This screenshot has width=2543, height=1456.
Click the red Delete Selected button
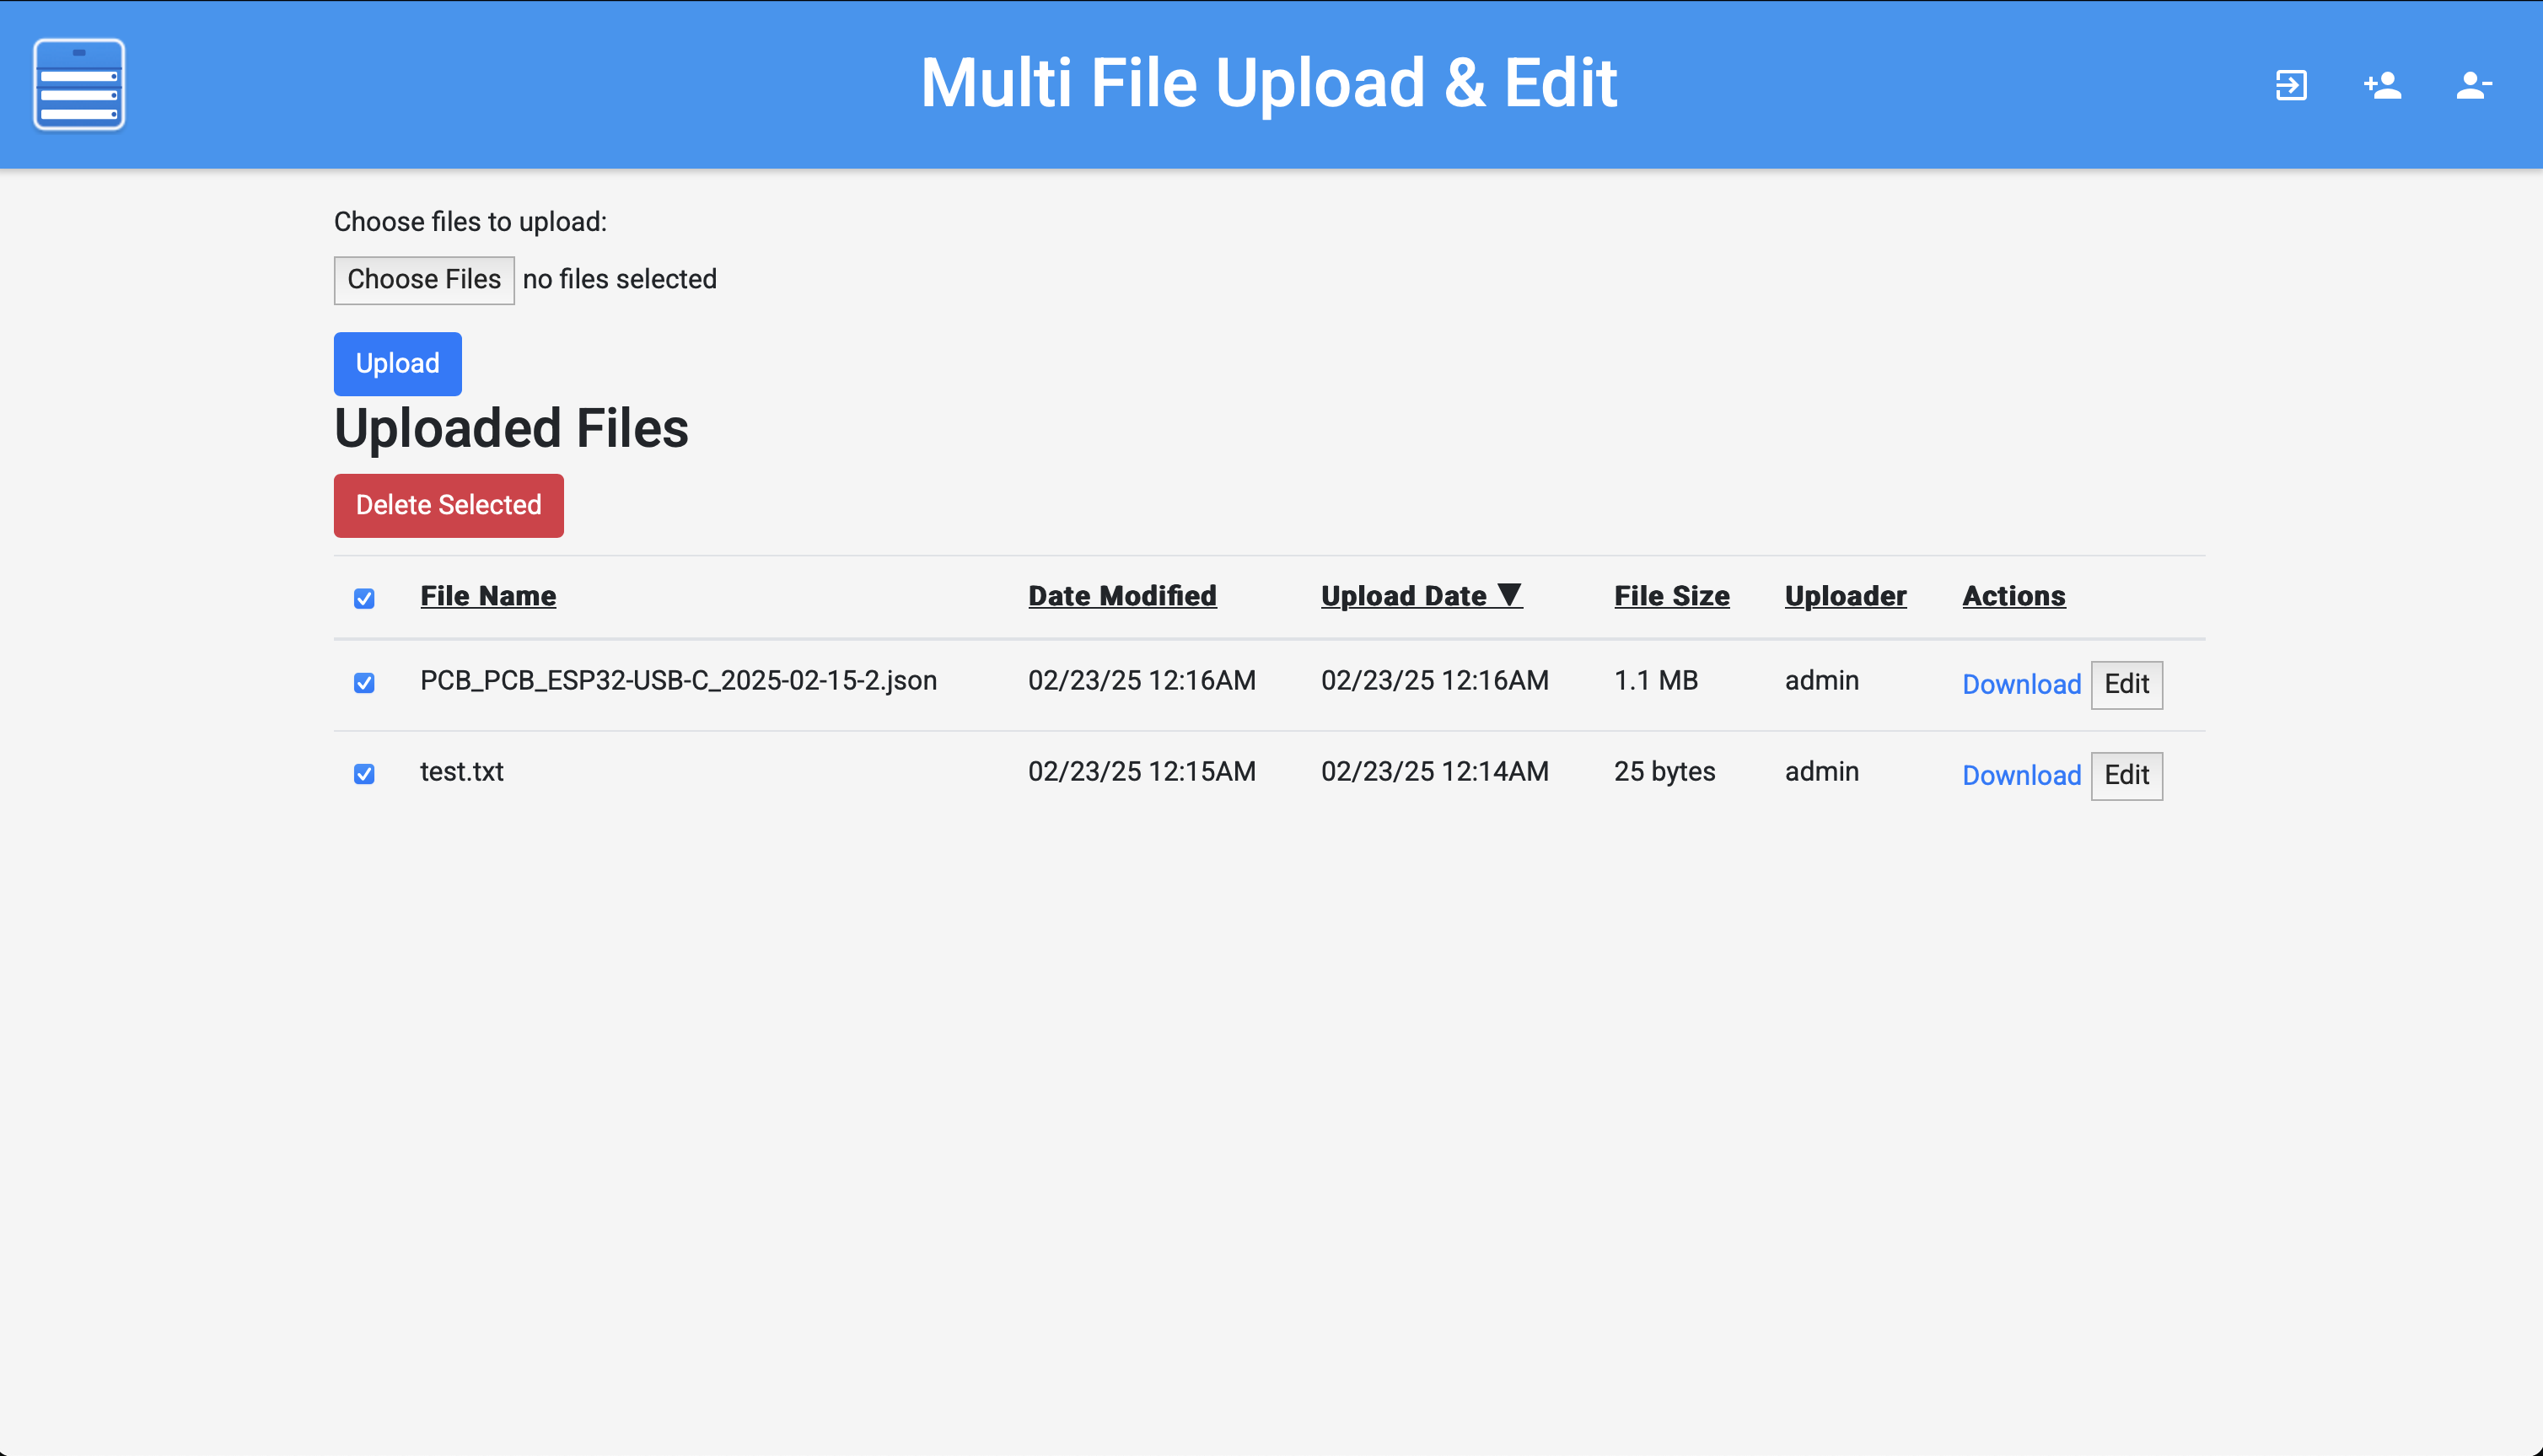448,505
